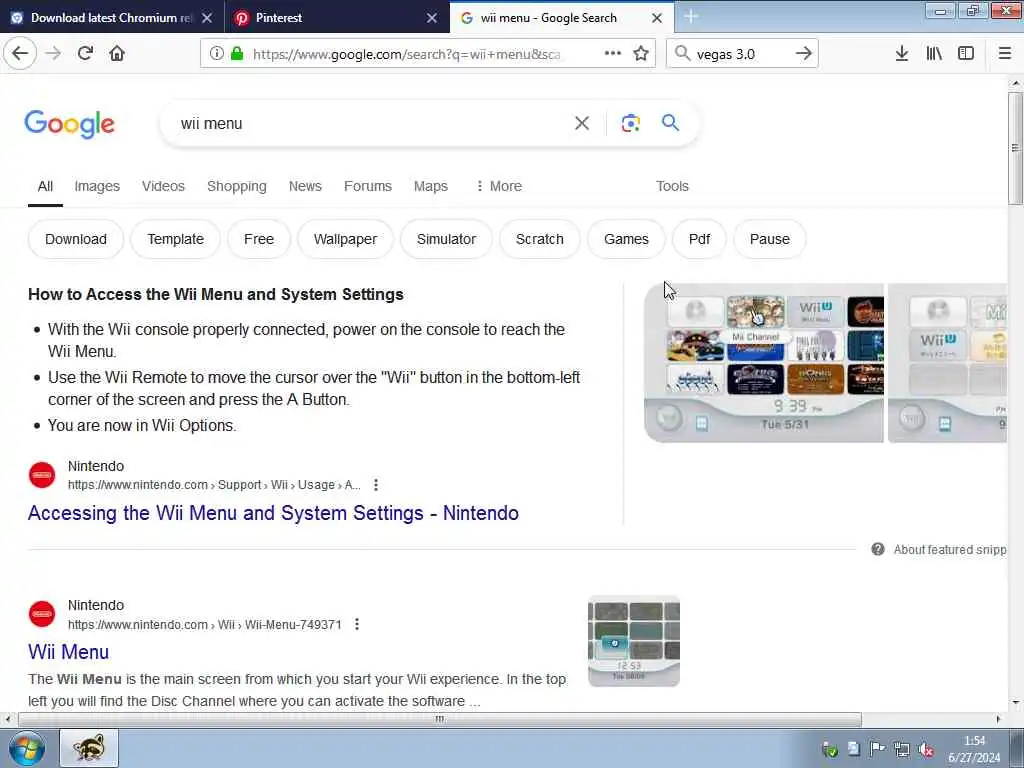Apply the Games filter chip

[626, 239]
